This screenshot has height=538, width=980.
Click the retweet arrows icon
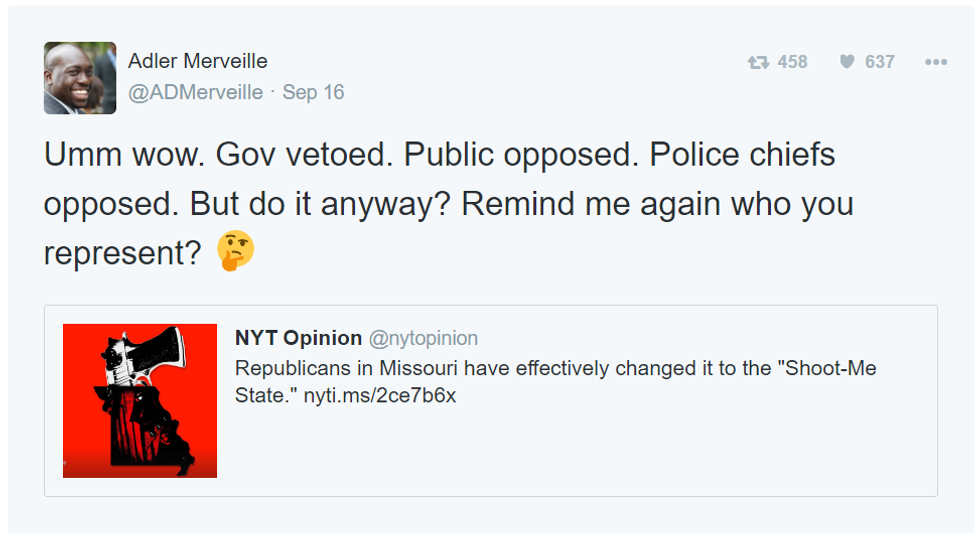tap(759, 62)
